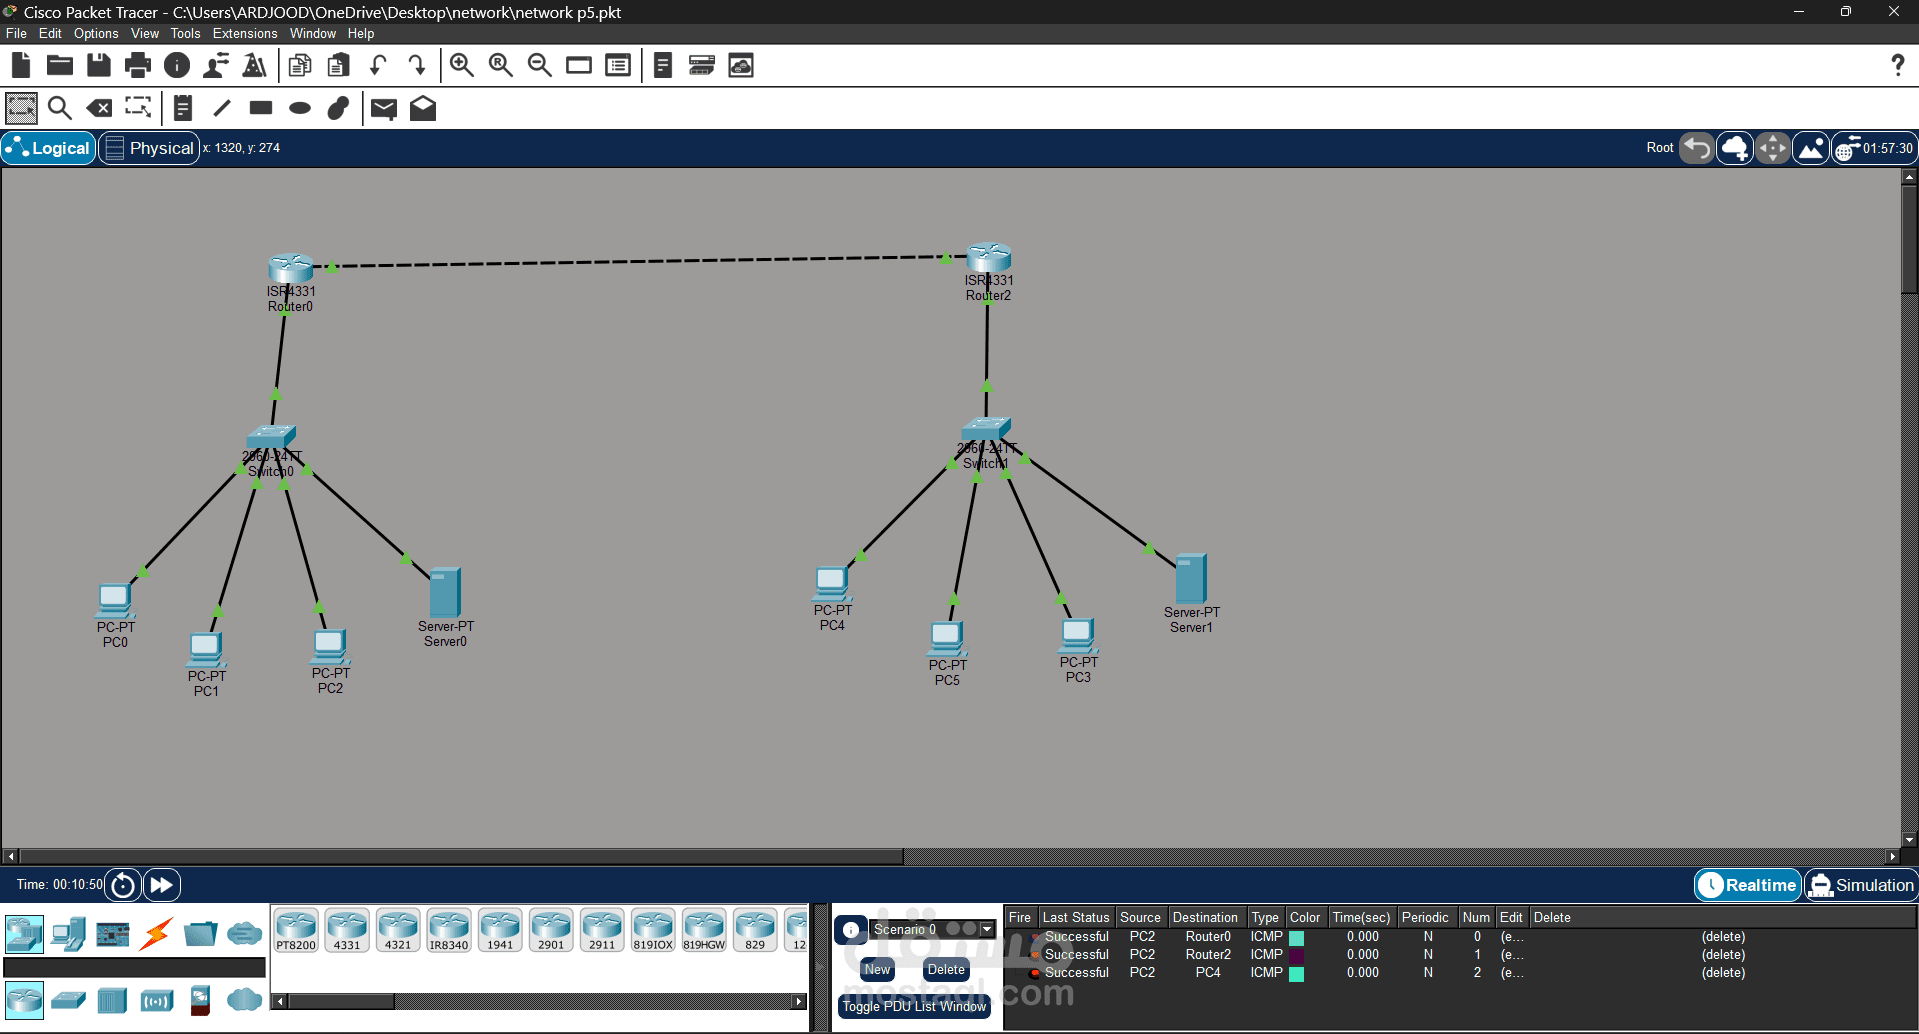This screenshot has height=1034, width=1919.
Task: Select the Wireless Devices subcategory icon
Action: pos(156,1000)
